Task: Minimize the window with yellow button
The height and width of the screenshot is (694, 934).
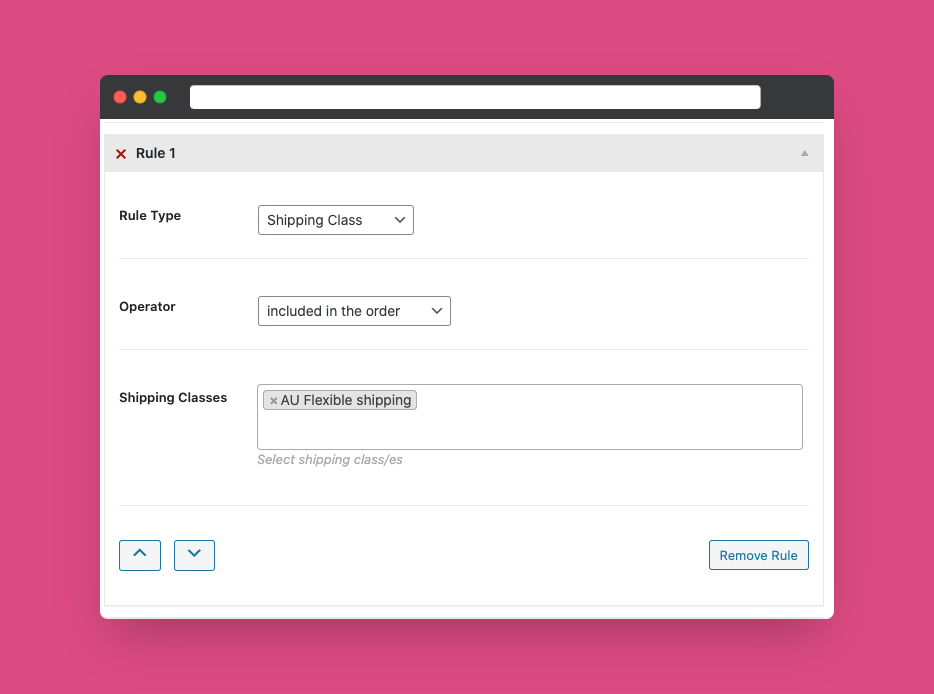Action: (x=140, y=97)
